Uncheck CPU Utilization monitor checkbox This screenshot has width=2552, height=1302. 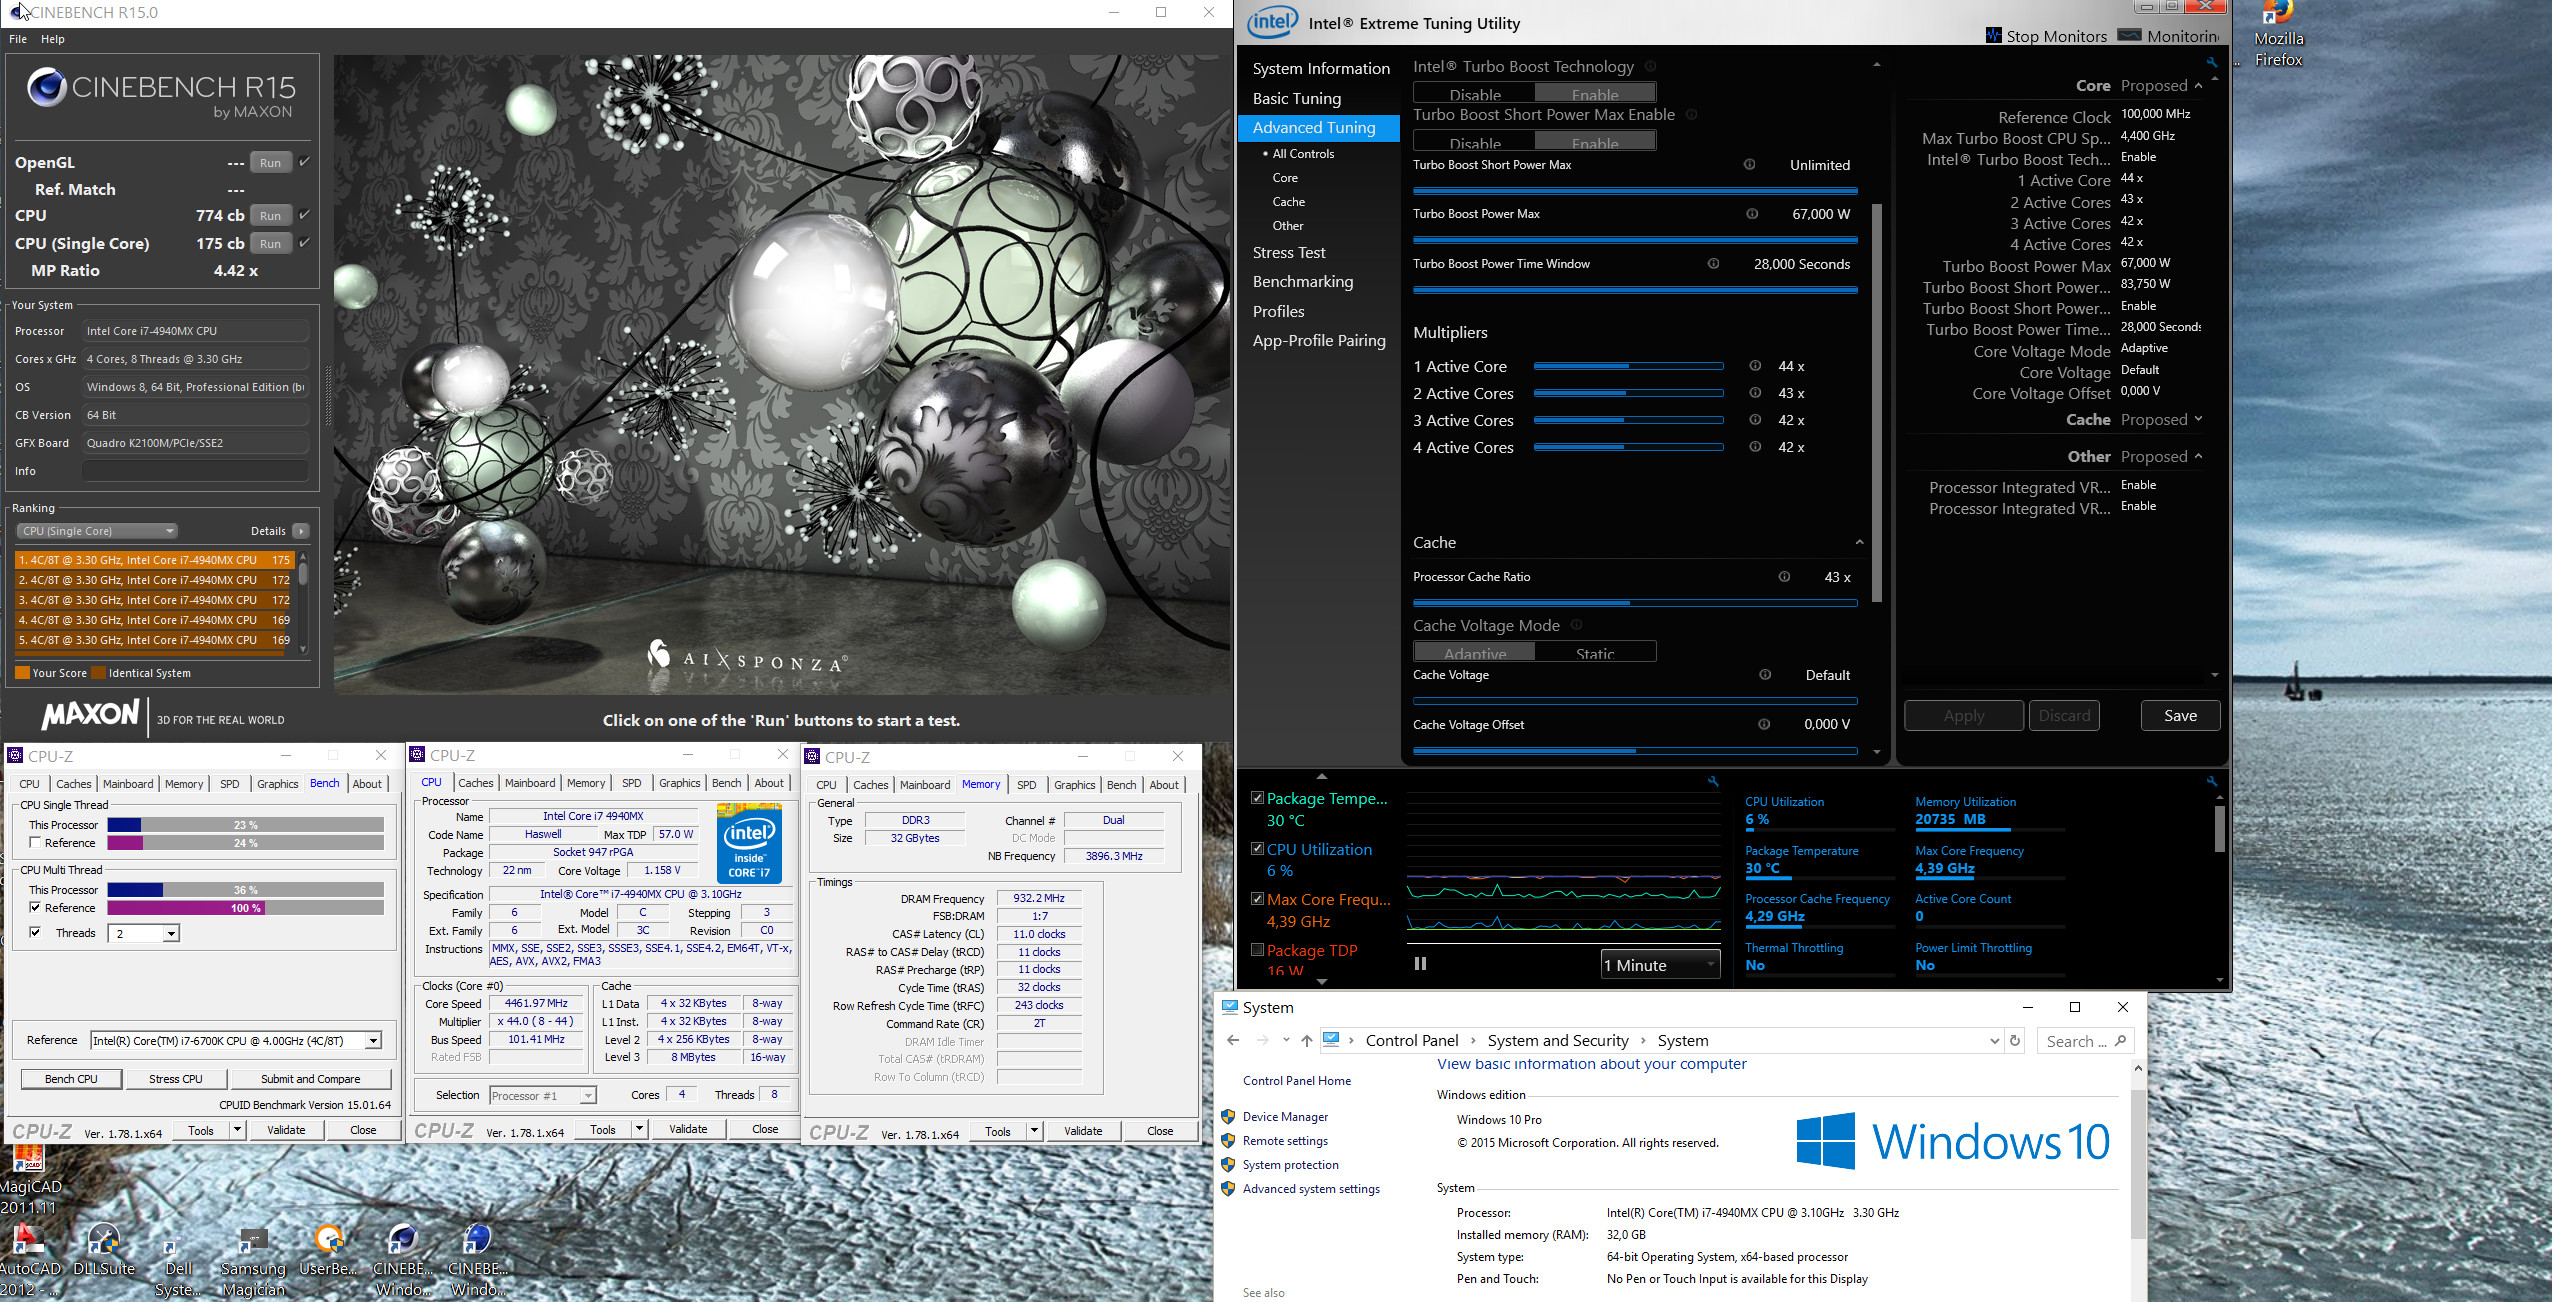pos(1258,849)
